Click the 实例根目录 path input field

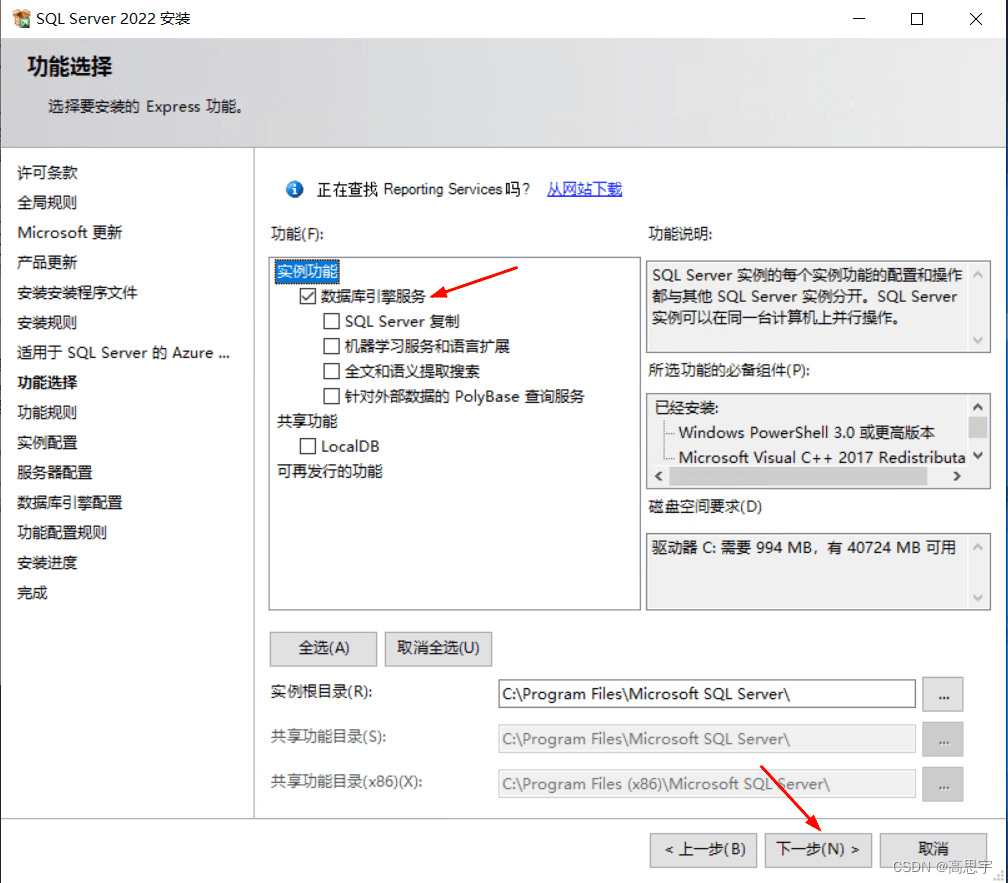(706, 694)
